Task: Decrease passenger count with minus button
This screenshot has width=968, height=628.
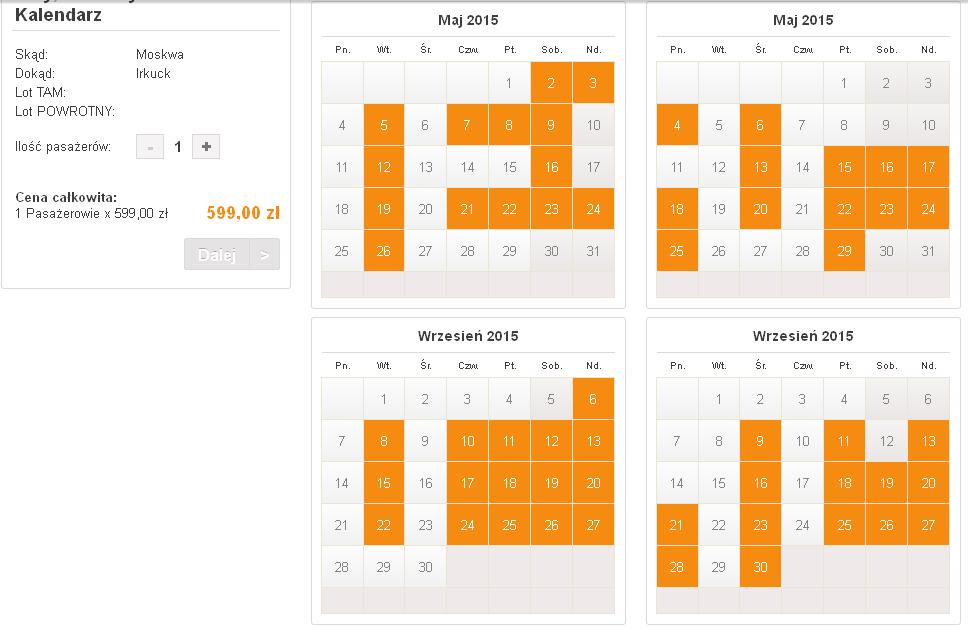Action: click(150, 147)
